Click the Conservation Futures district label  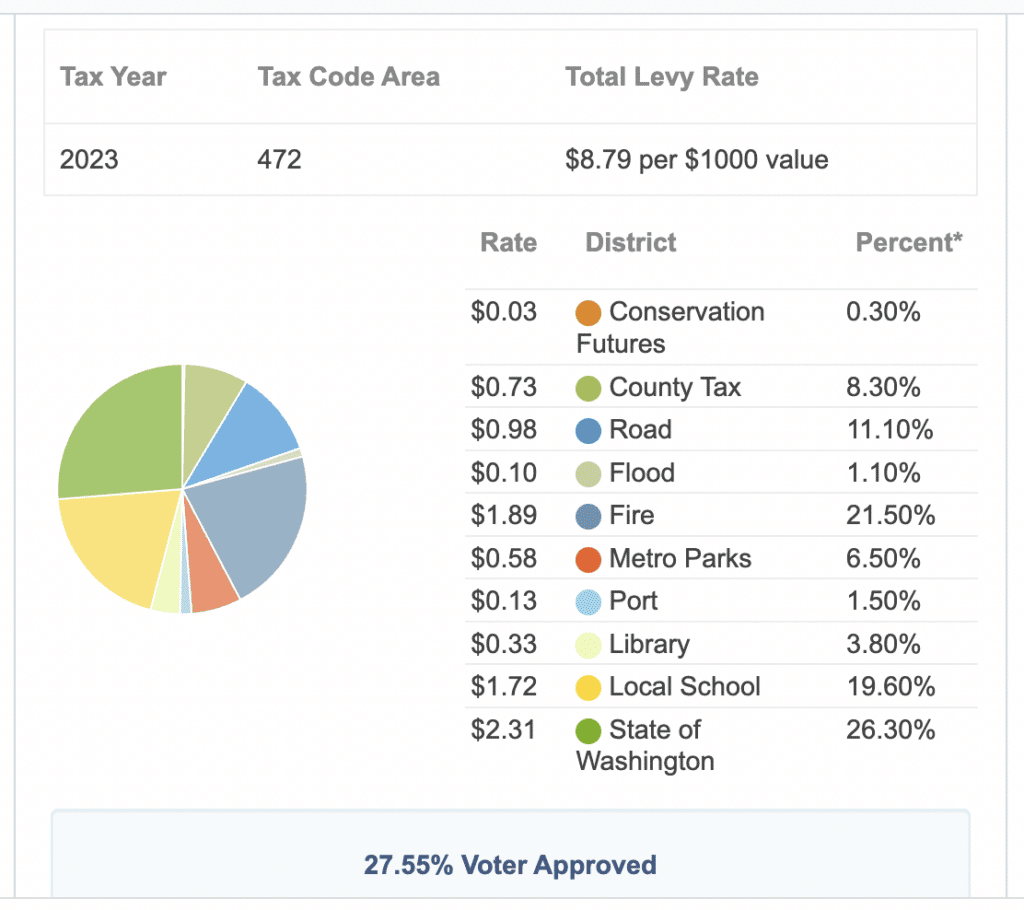point(670,327)
